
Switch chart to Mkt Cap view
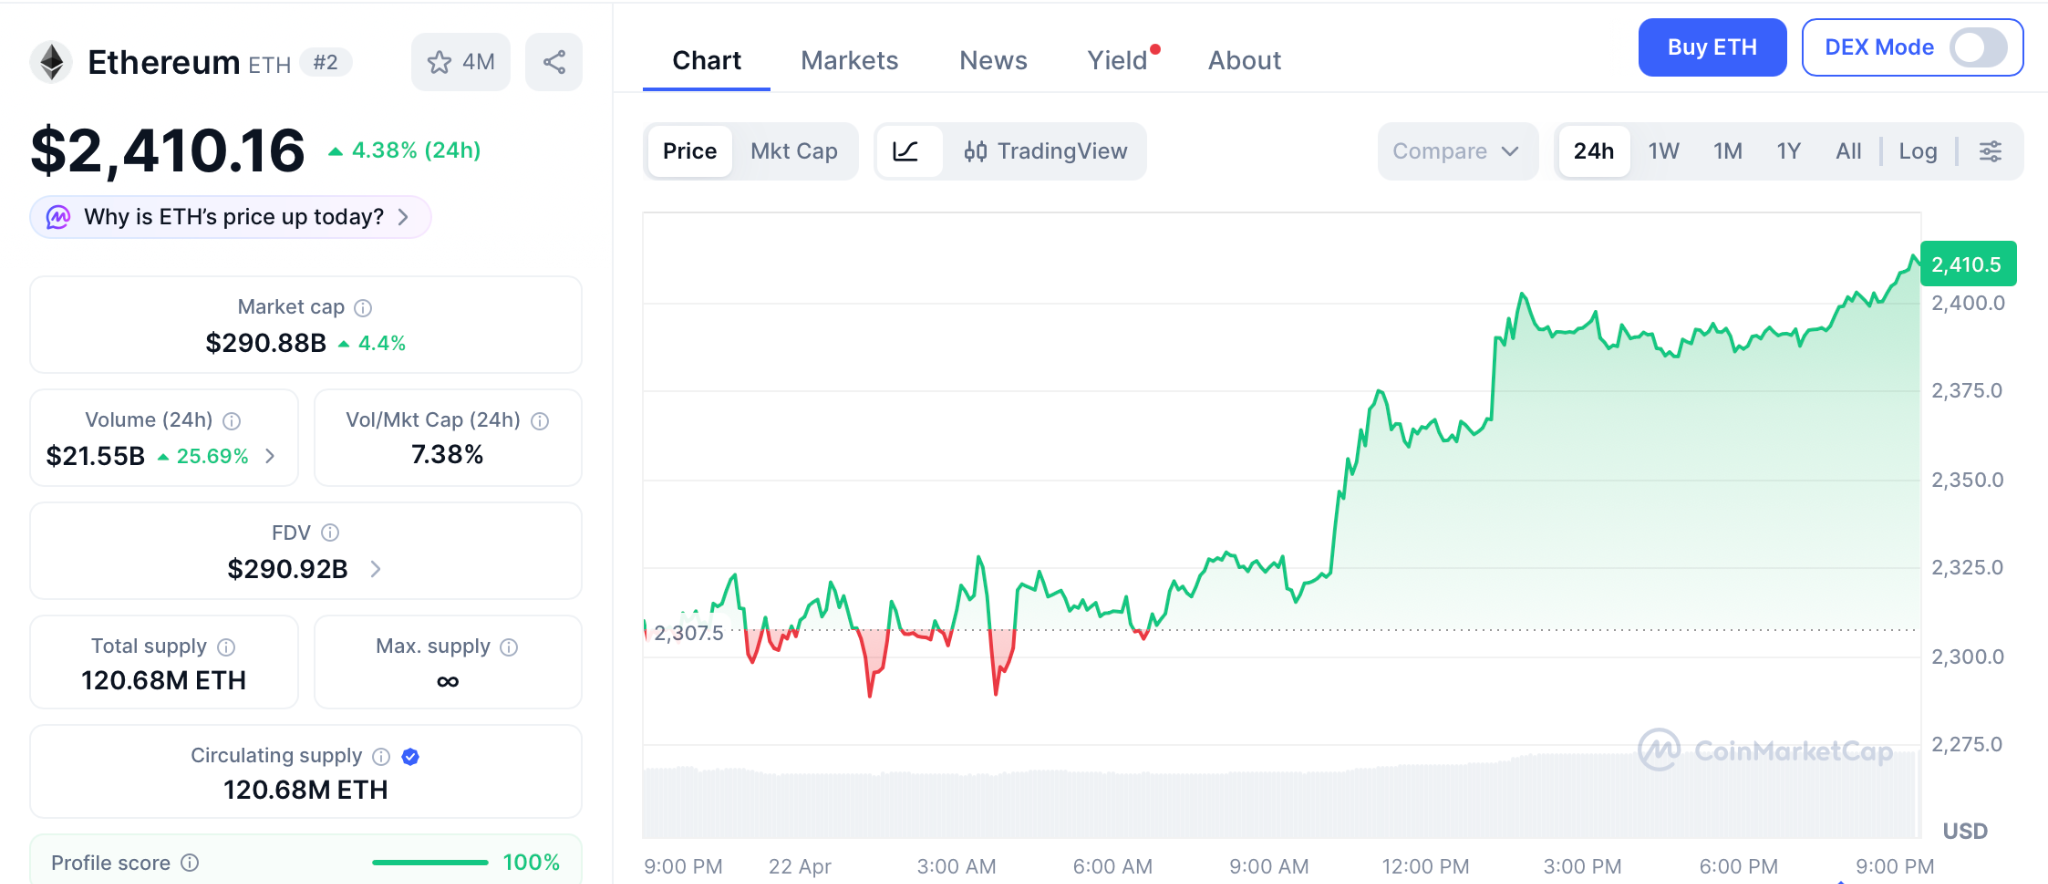tap(794, 151)
